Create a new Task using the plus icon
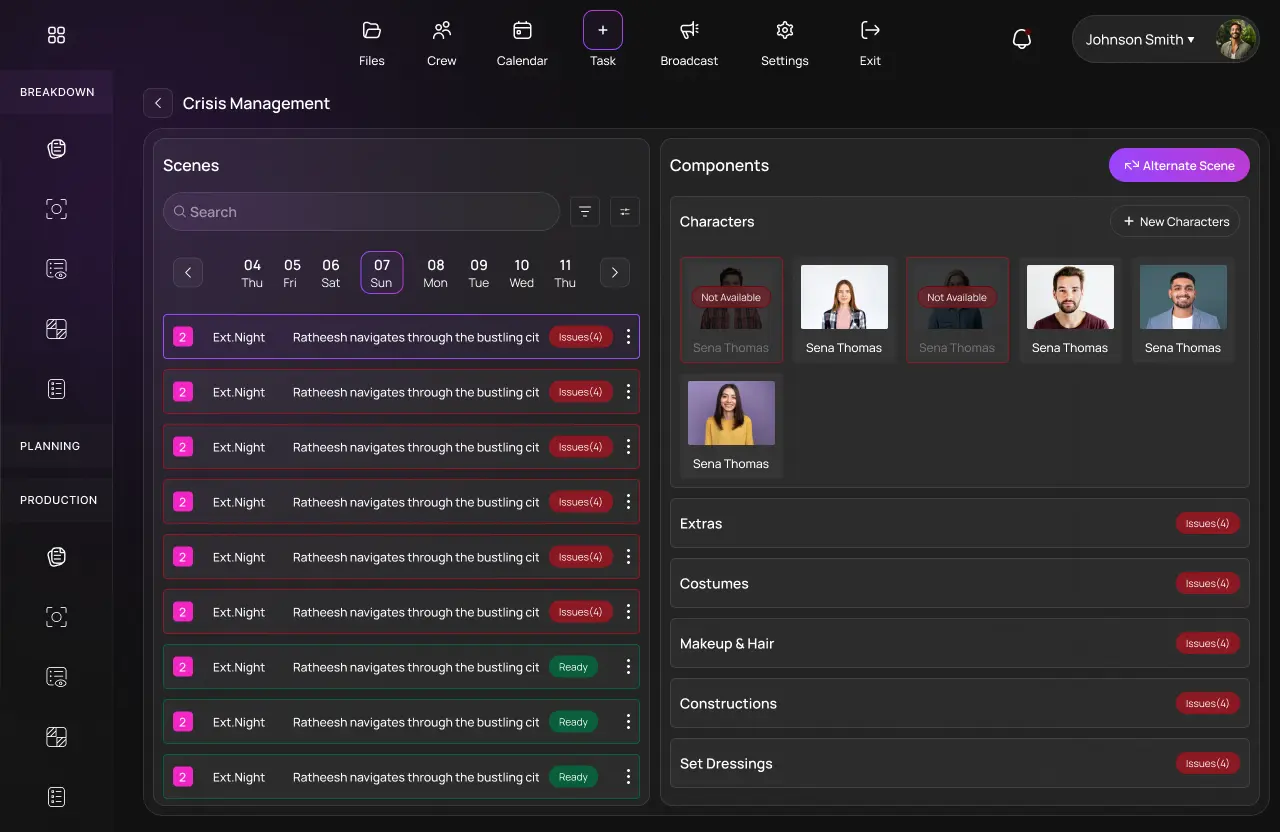Viewport: 1280px width, 832px height. 602,32
